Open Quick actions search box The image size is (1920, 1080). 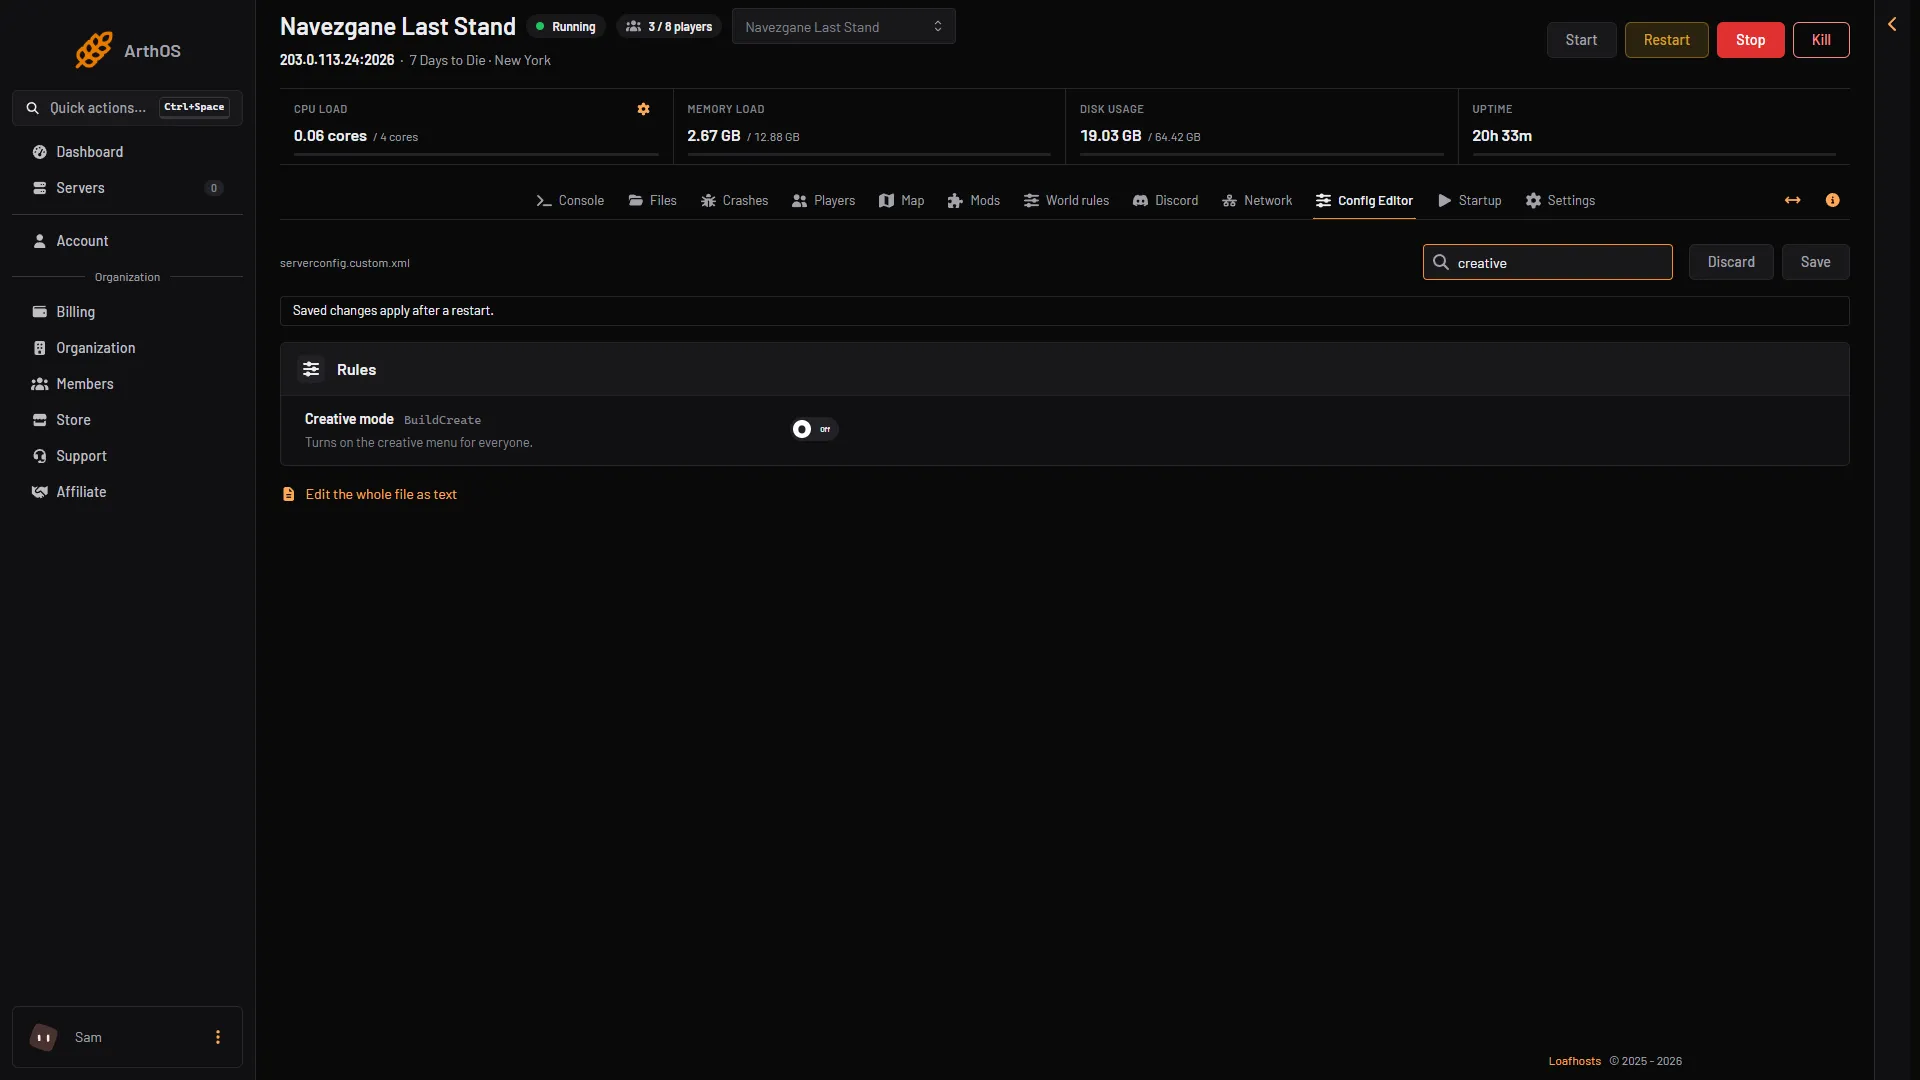tap(127, 108)
